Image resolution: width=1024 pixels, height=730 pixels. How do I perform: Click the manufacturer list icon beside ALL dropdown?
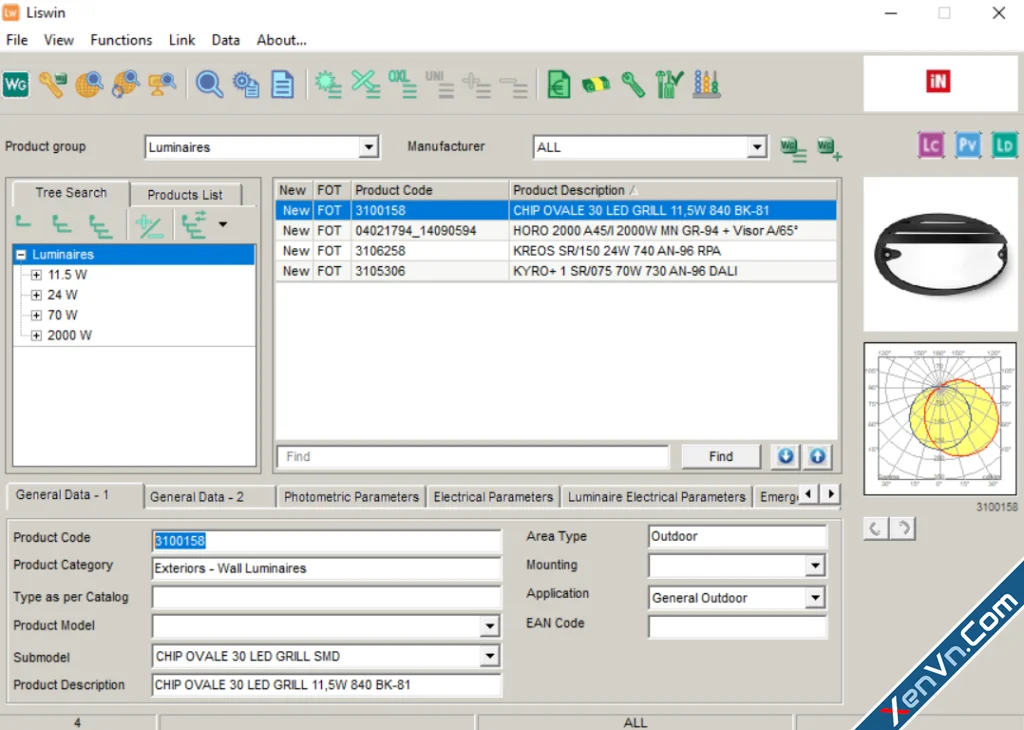793,148
